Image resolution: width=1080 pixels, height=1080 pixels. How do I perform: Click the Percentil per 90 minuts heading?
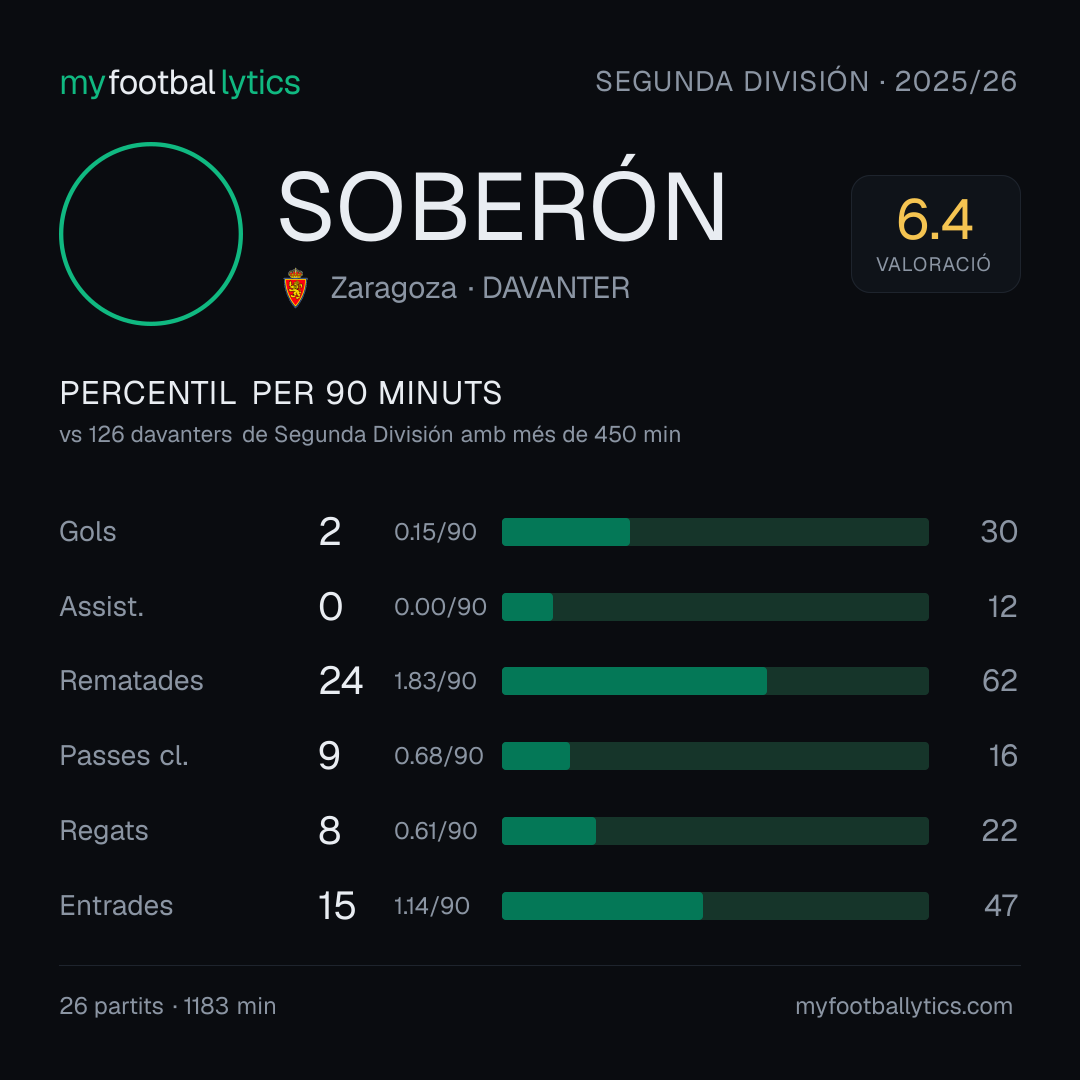(280, 393)
